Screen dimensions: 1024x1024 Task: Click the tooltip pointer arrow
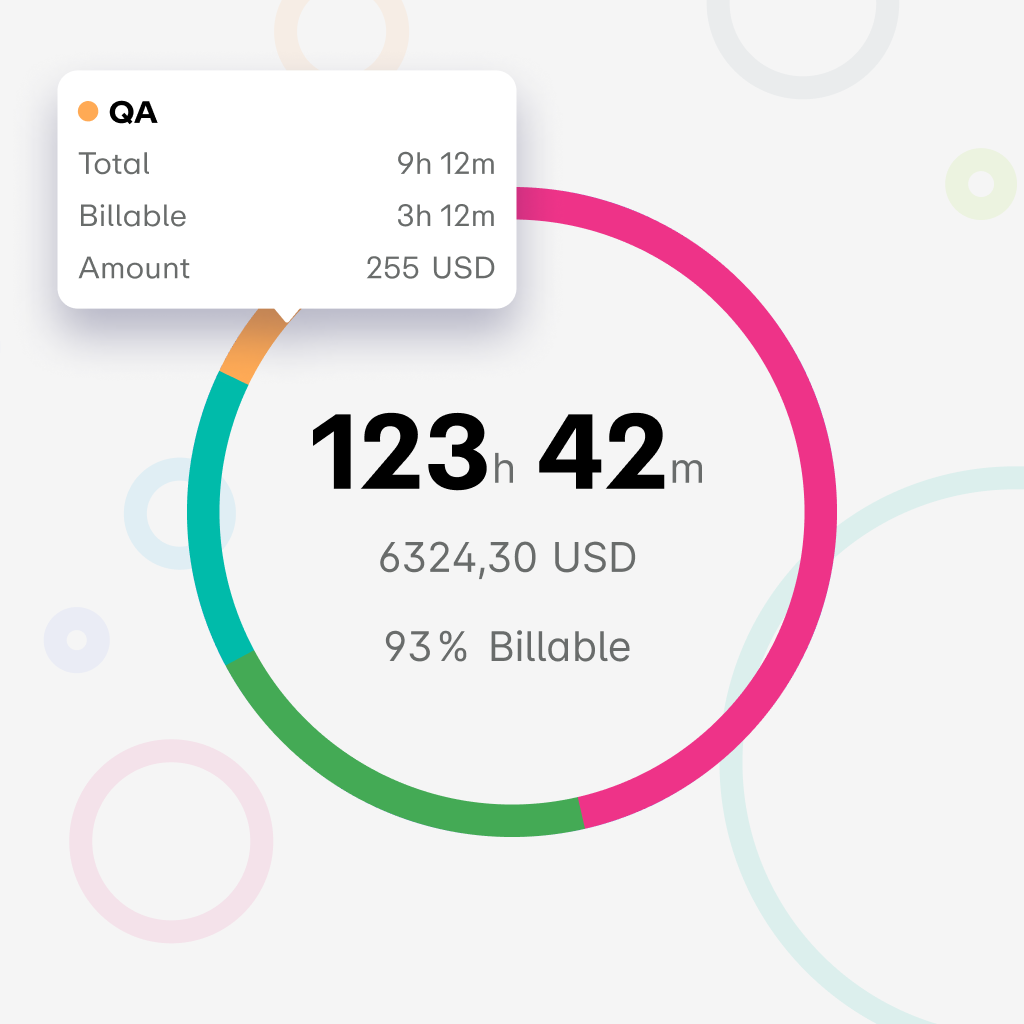287,315
